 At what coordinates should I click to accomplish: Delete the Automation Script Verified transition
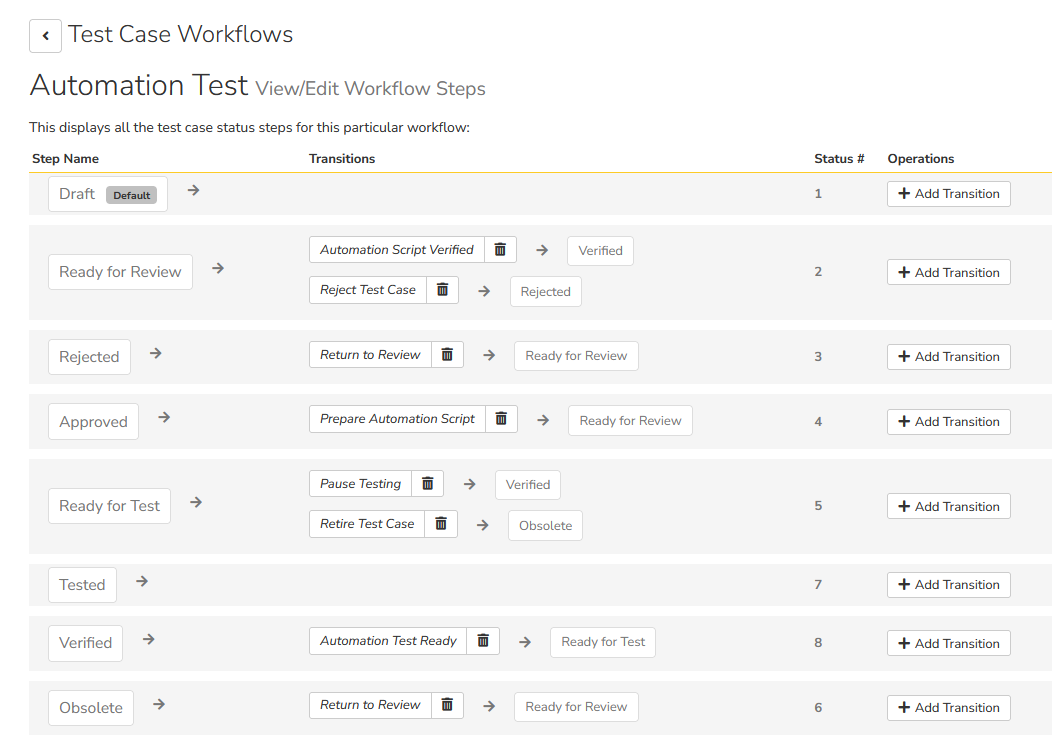500,250
